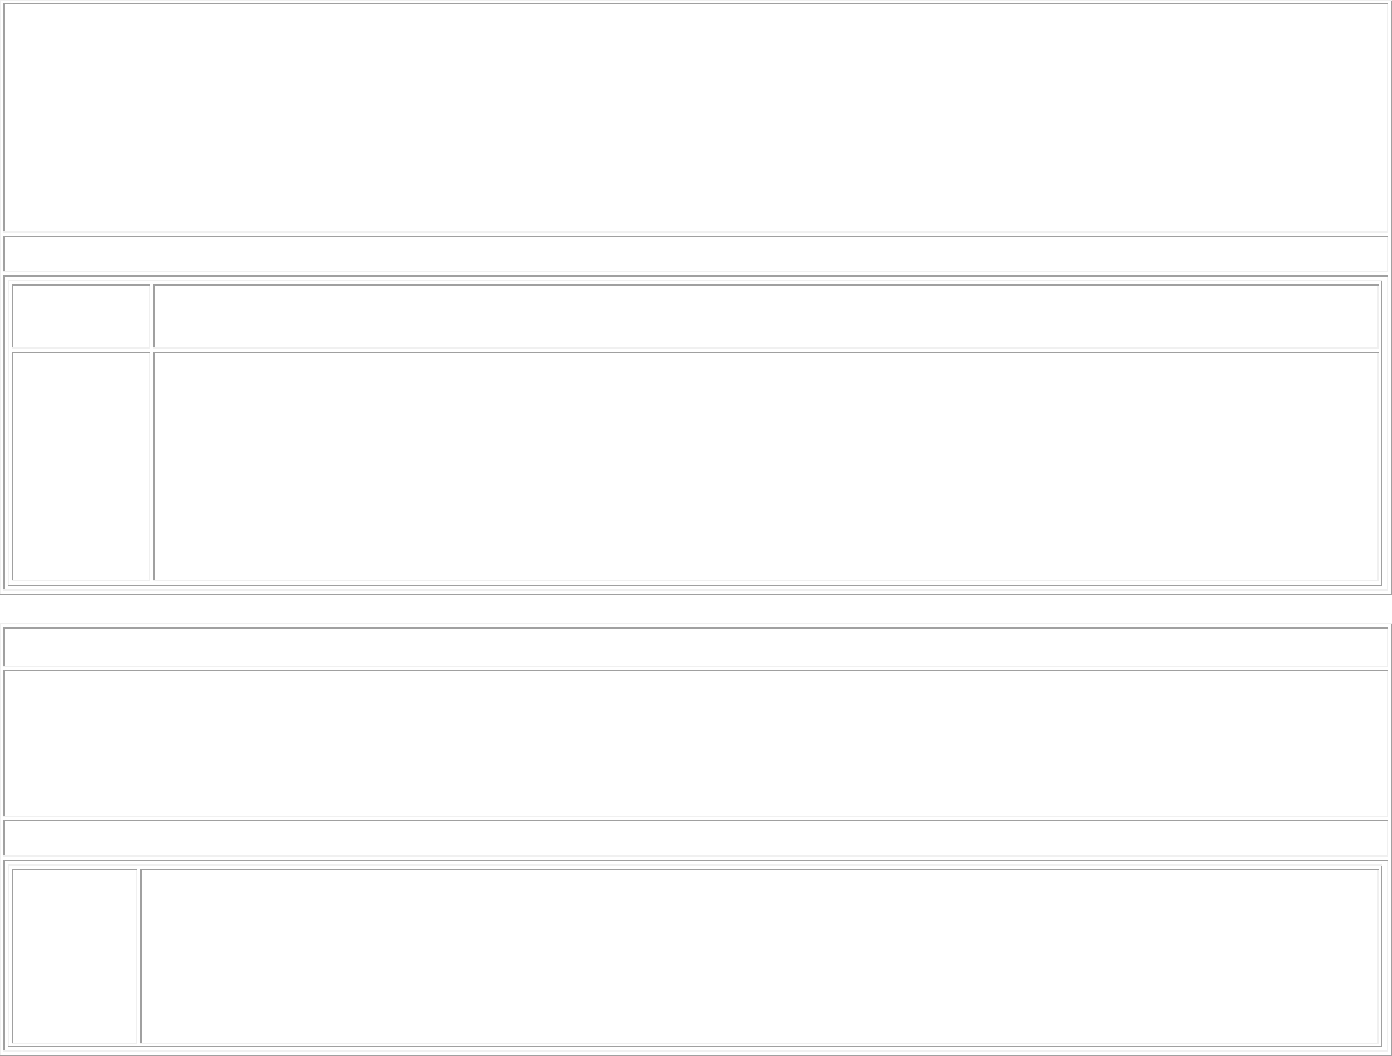Viewport: 1392px width, 1056px height.
Task: Click the empty gap between the two tables
Action: tap(696, 609)
